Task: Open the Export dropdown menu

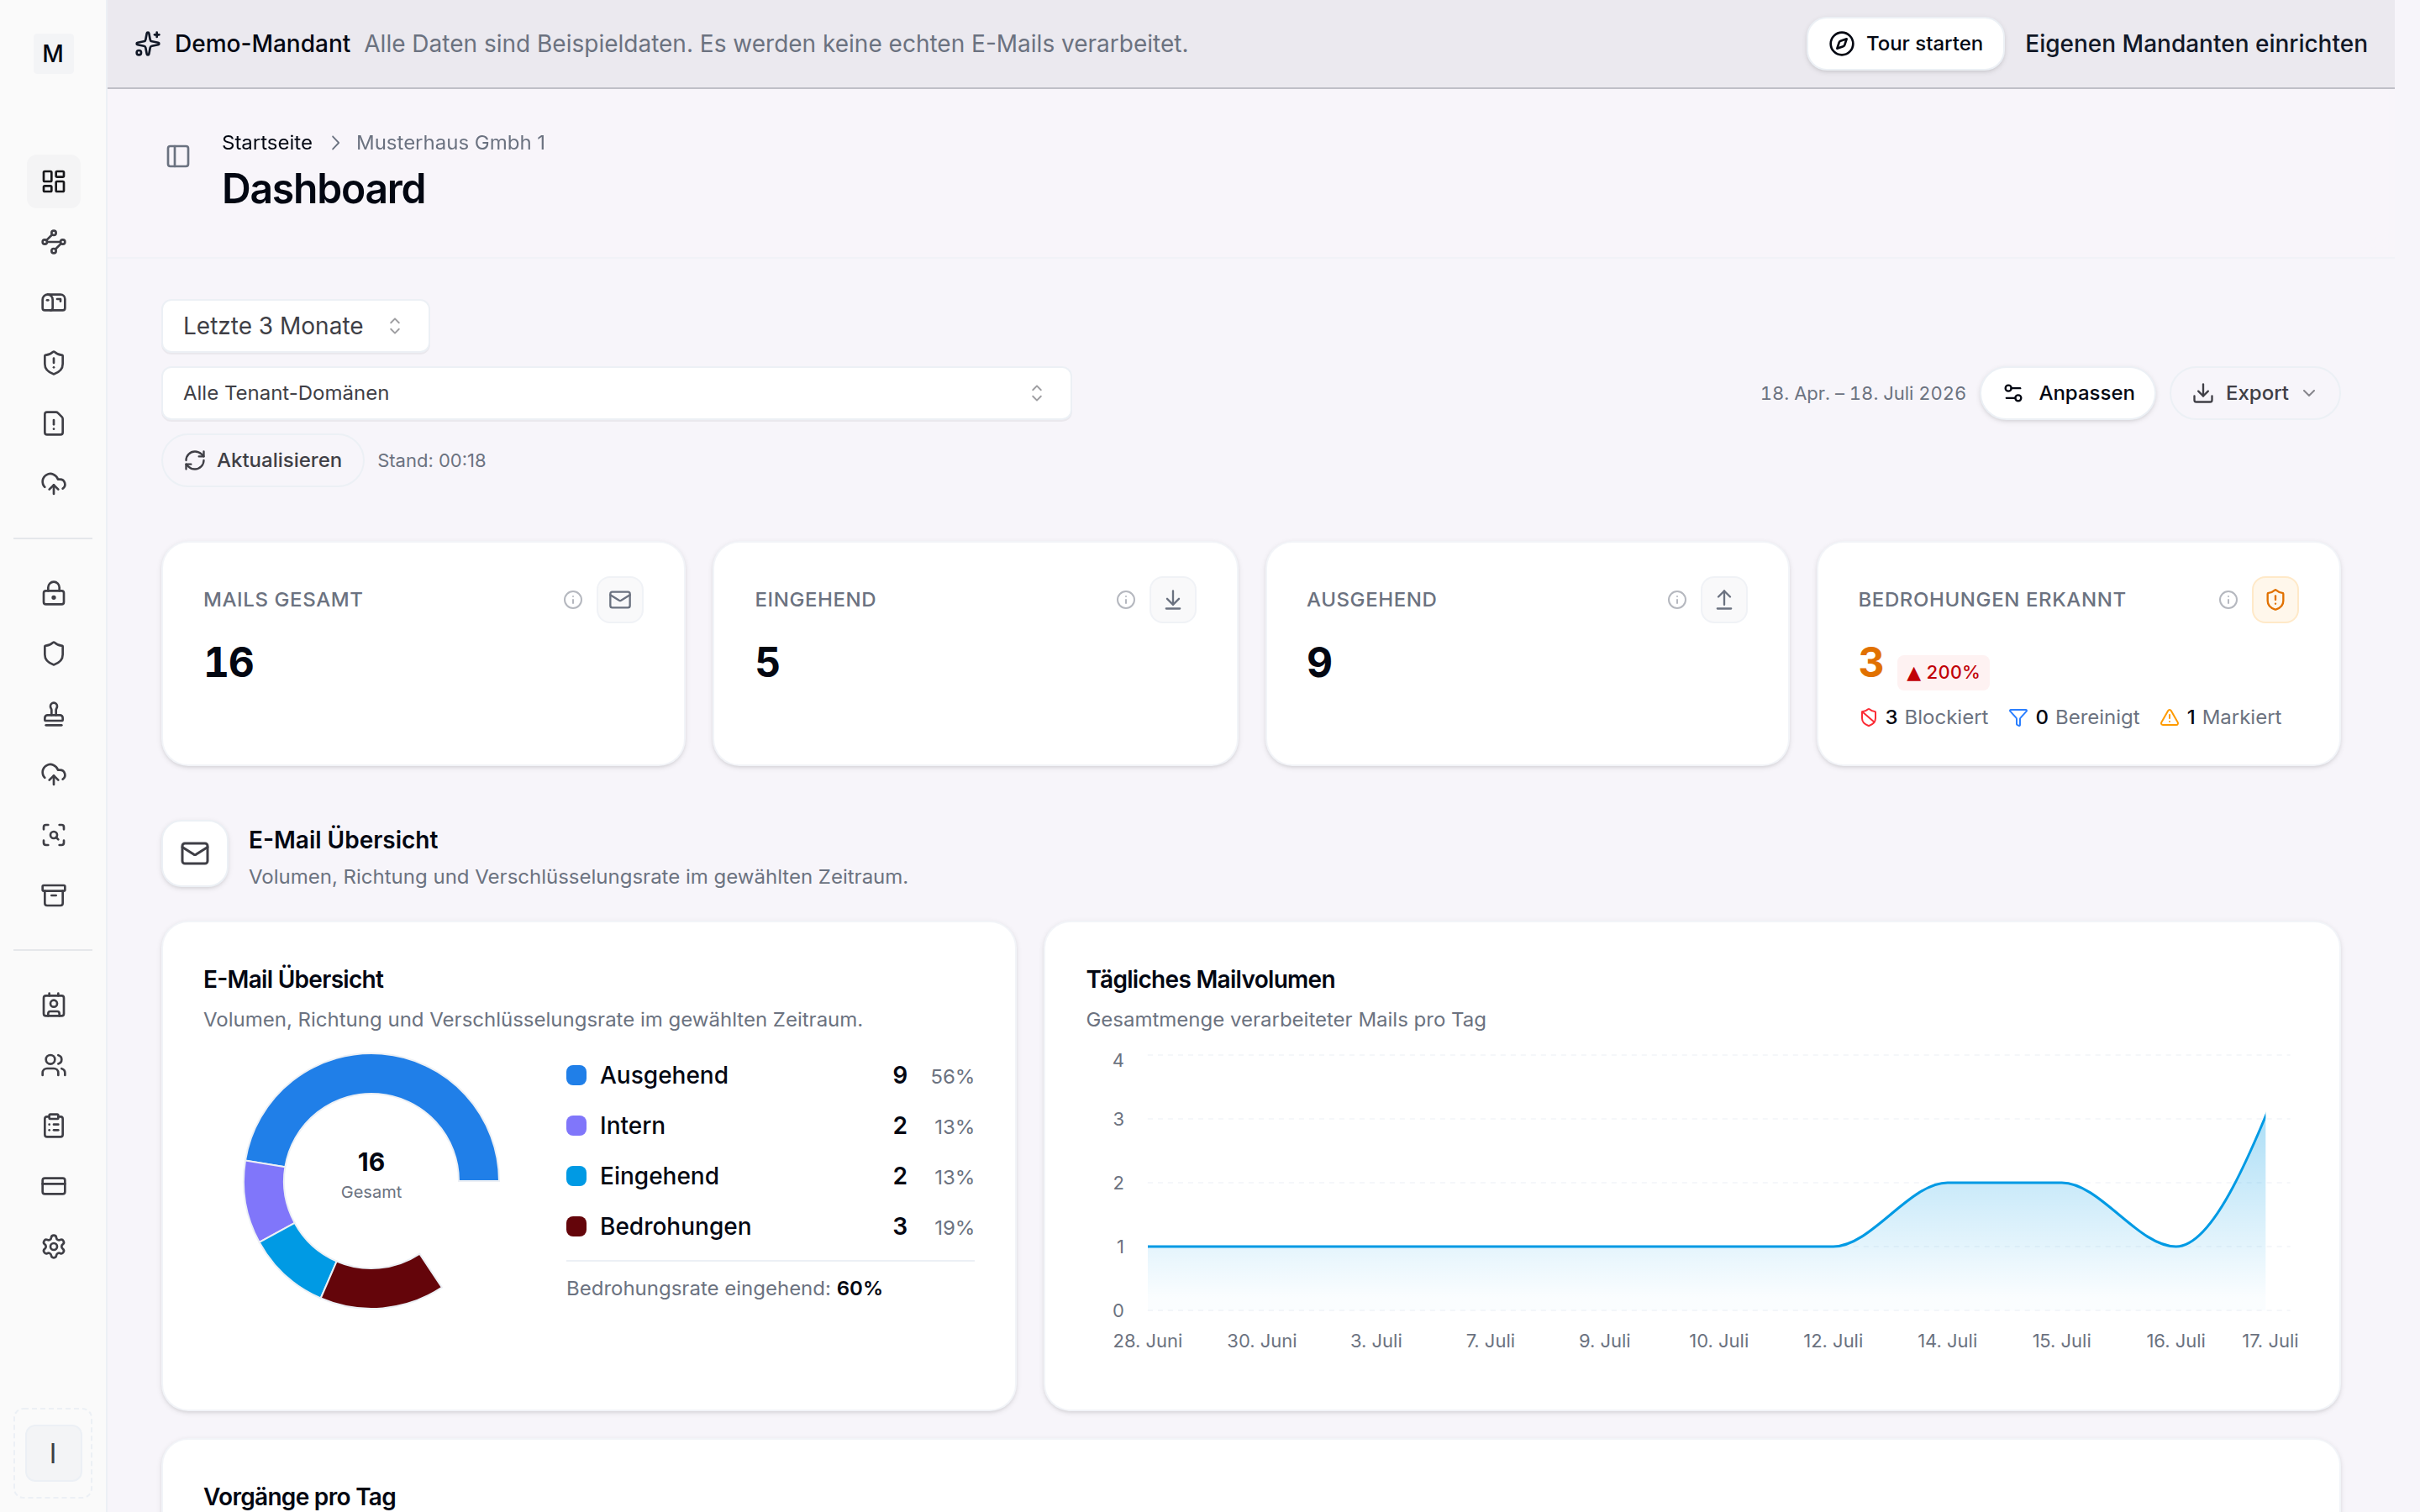Action: [x=2255, y=393]
